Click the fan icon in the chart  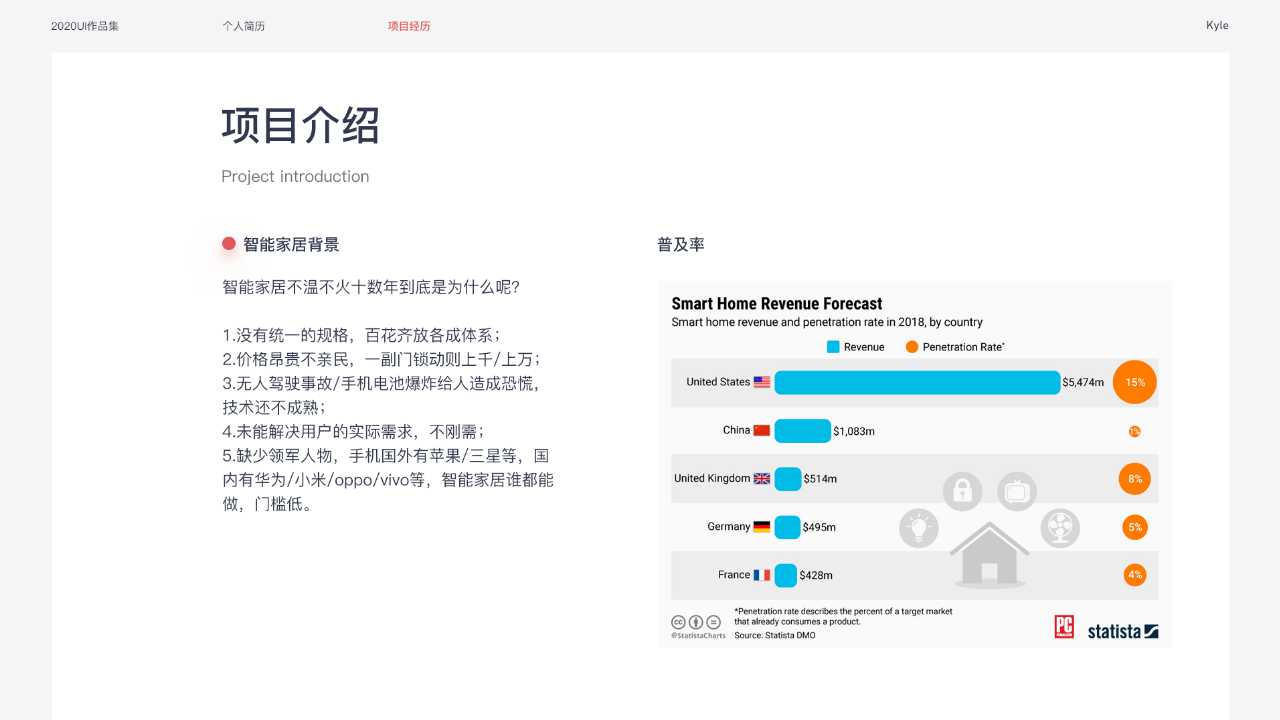point(1060,527)
